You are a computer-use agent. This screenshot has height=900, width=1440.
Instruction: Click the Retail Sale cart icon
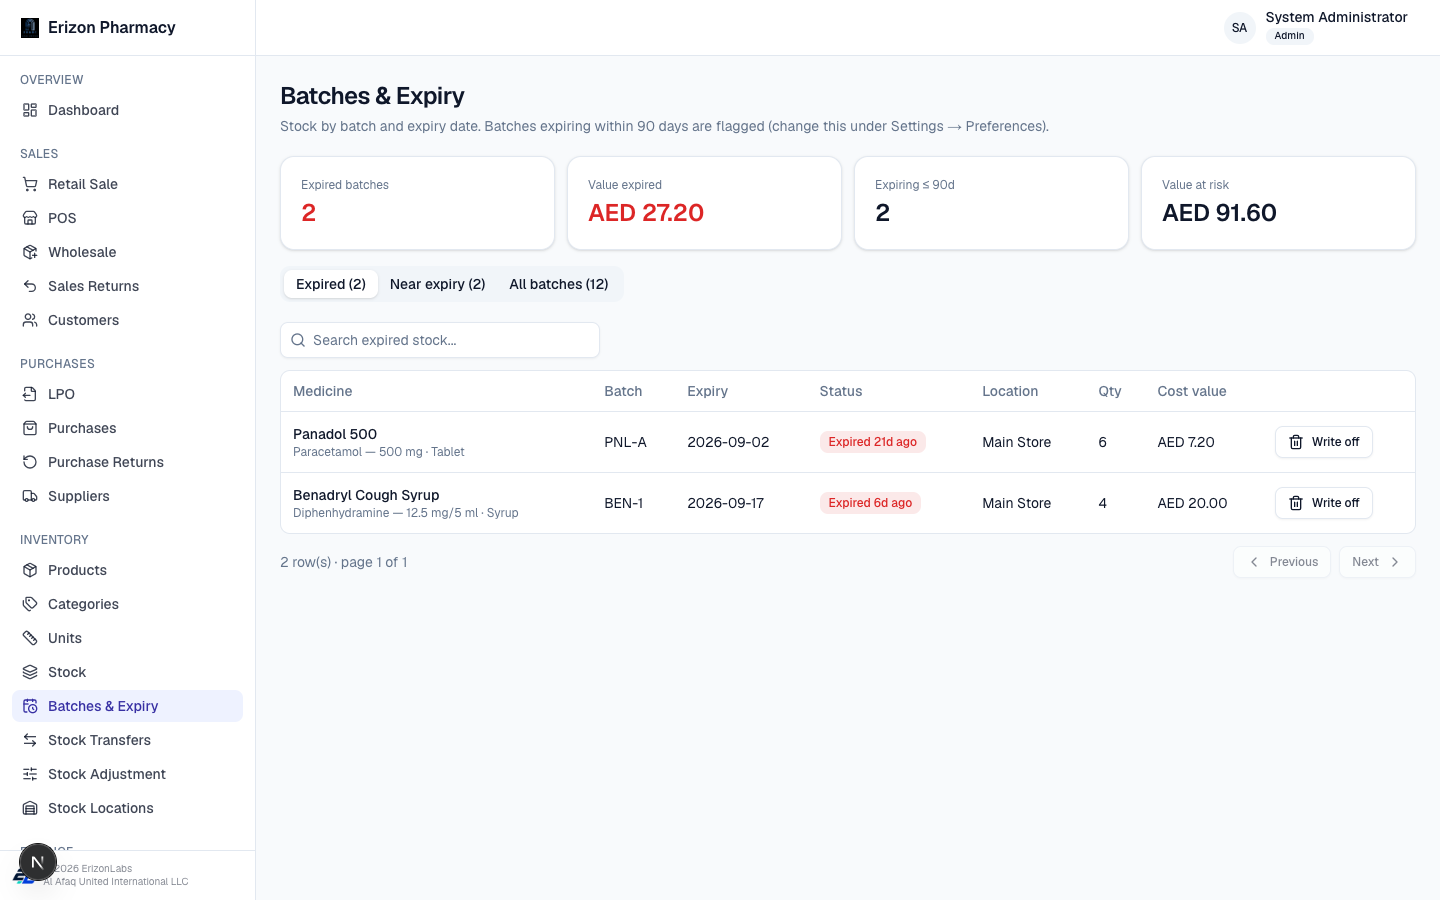coord(30,184)
